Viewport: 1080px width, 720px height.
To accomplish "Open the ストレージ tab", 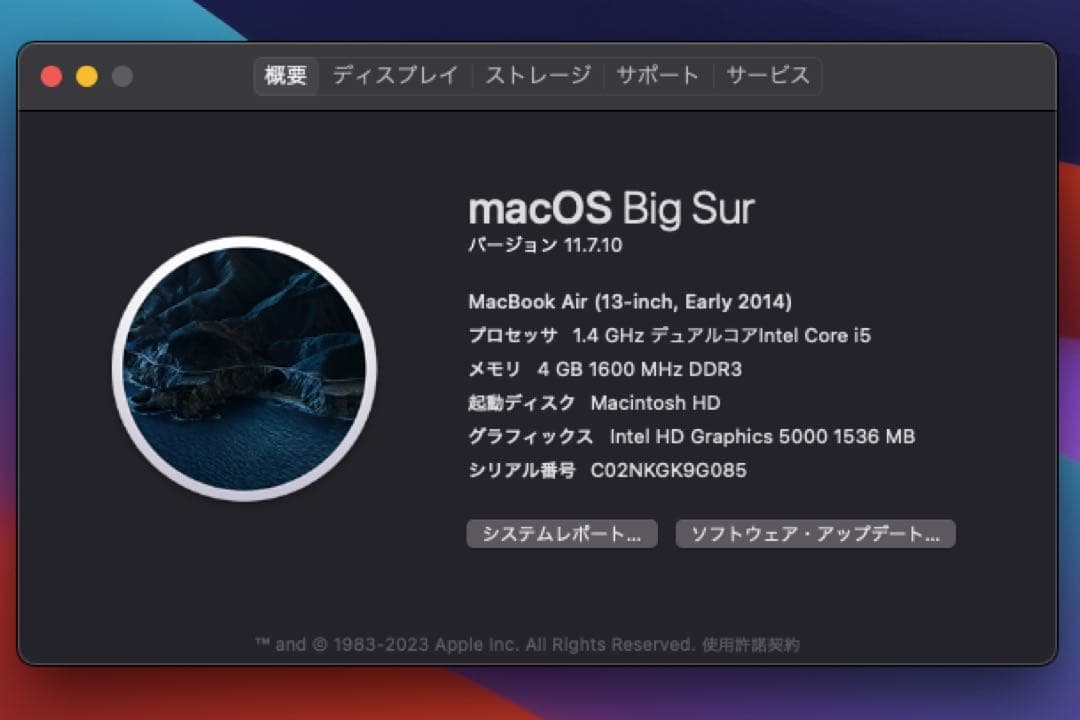I will 538,76.
